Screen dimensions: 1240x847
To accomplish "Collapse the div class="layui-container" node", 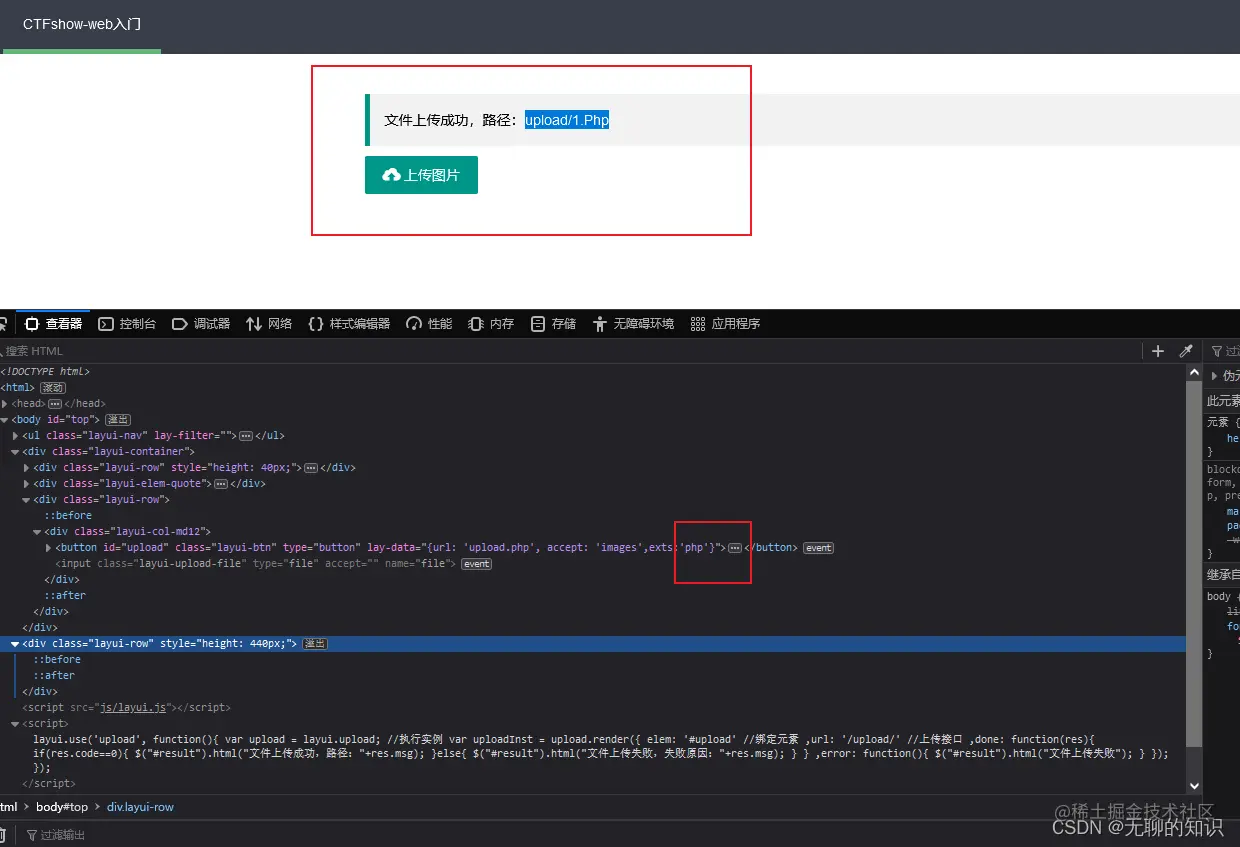I will [16, 452].
